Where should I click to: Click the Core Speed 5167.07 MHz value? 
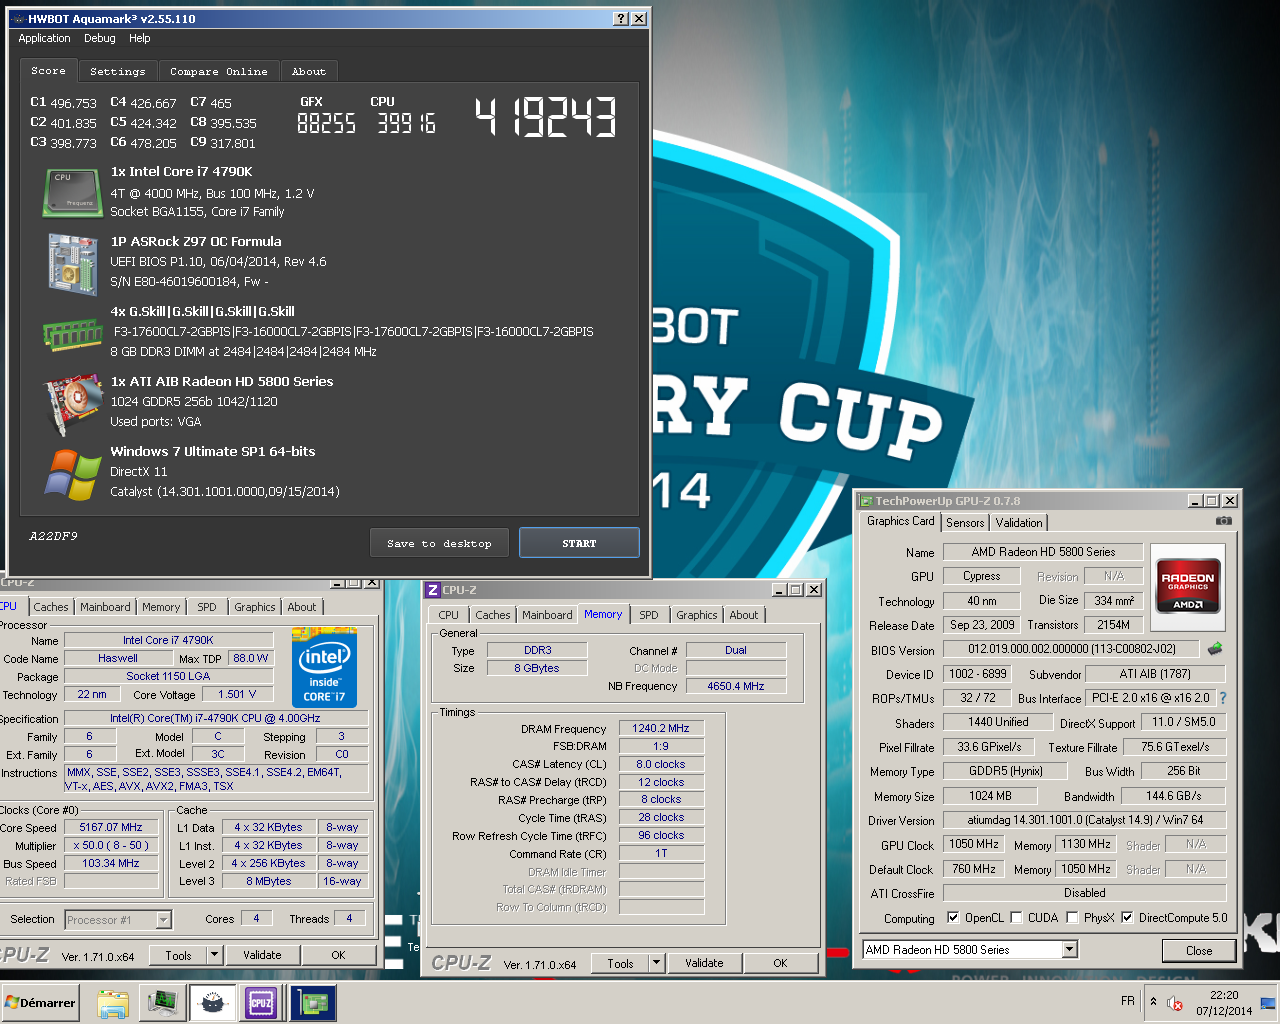[111, 827]
